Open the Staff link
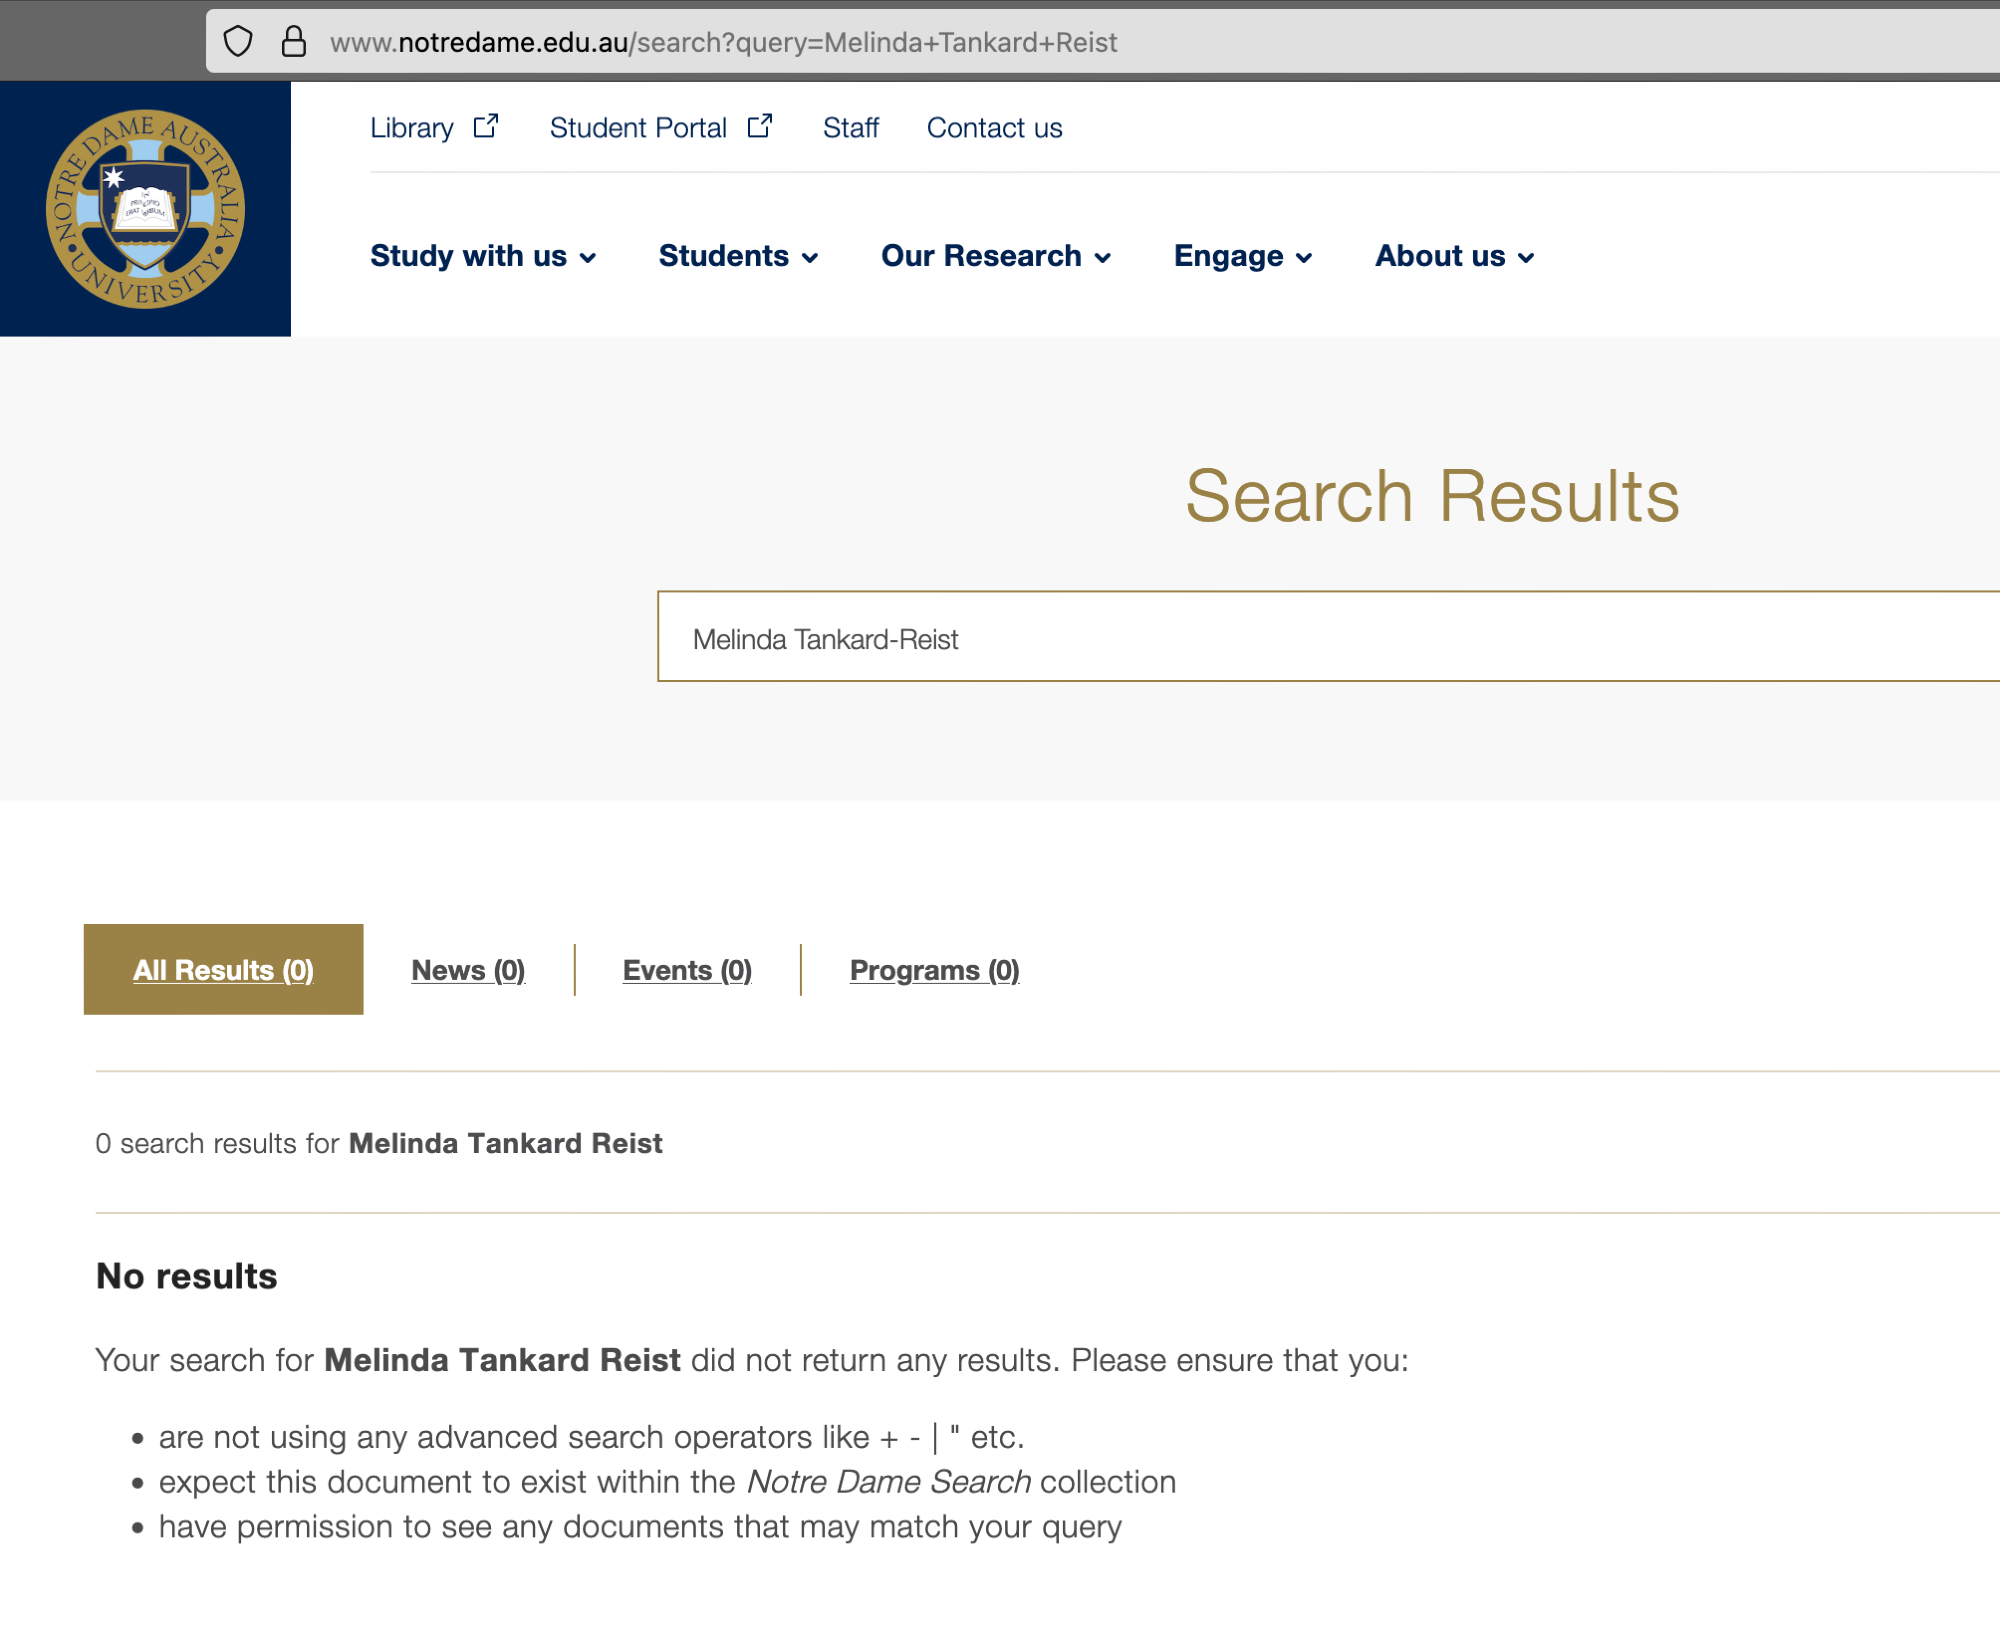Image resolution: width=2000 pixels, height=1631 pixels. pos(851,128)
